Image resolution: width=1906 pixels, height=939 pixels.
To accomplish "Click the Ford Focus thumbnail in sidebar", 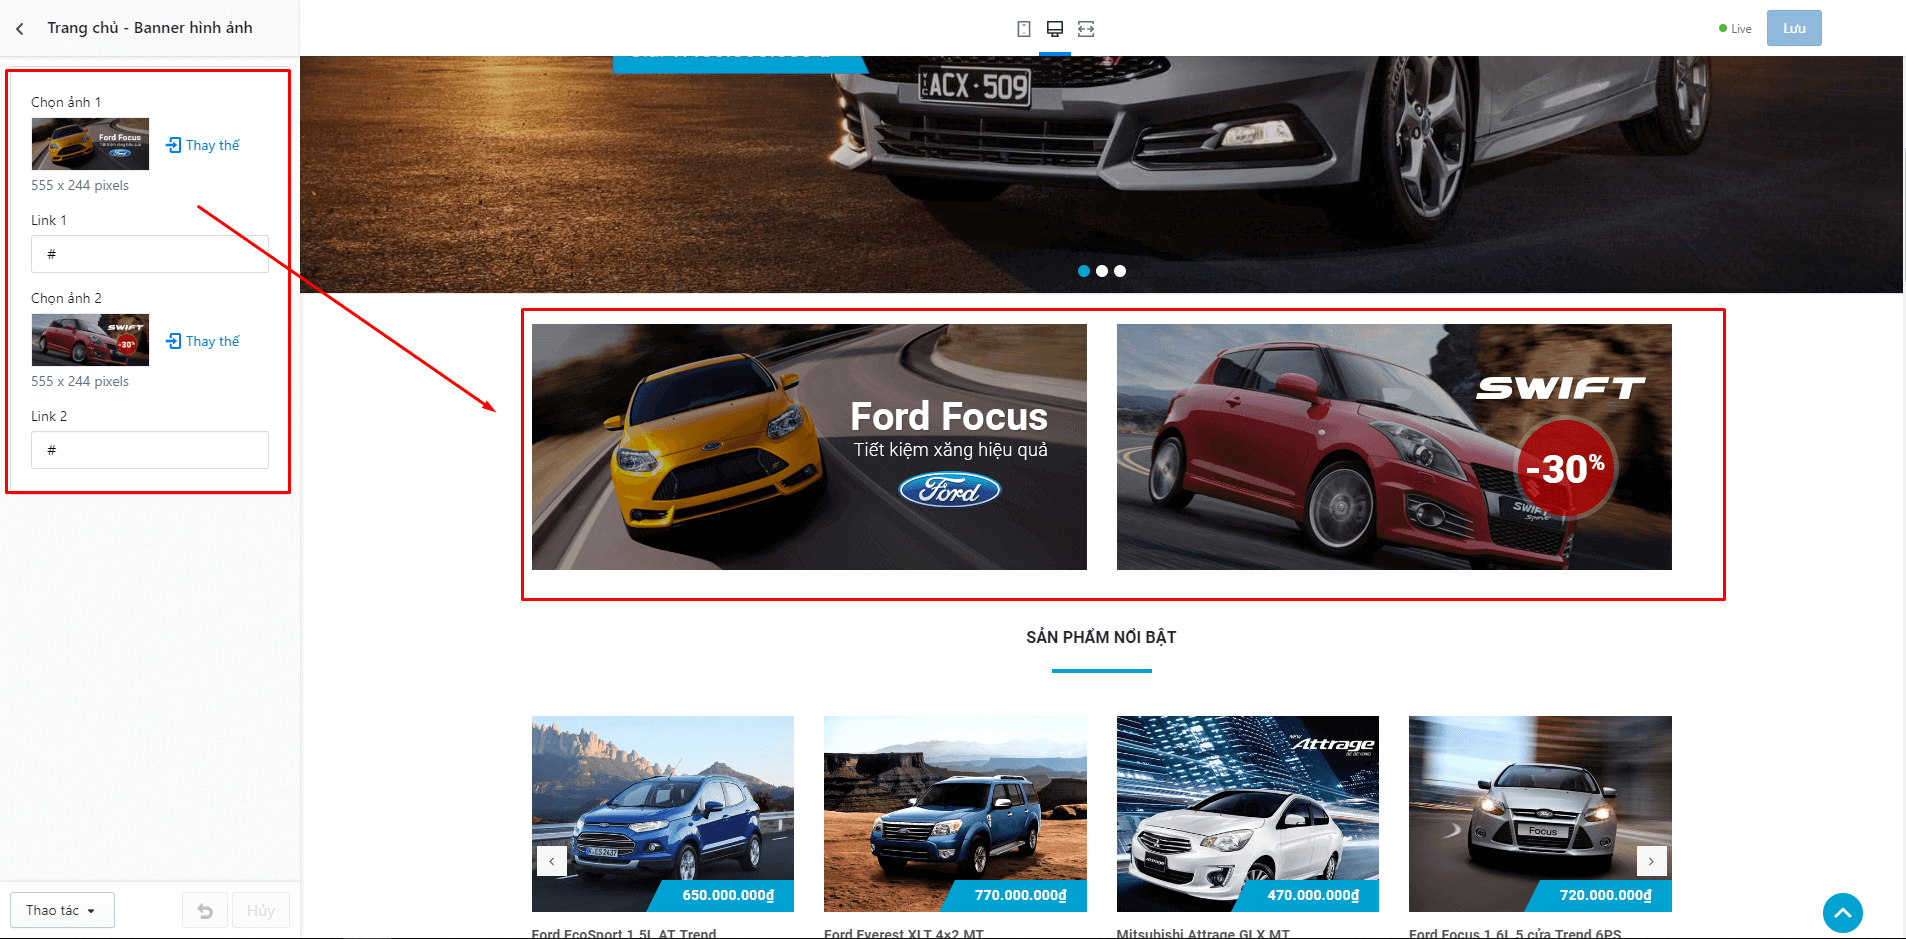I will tap(90, 144).
